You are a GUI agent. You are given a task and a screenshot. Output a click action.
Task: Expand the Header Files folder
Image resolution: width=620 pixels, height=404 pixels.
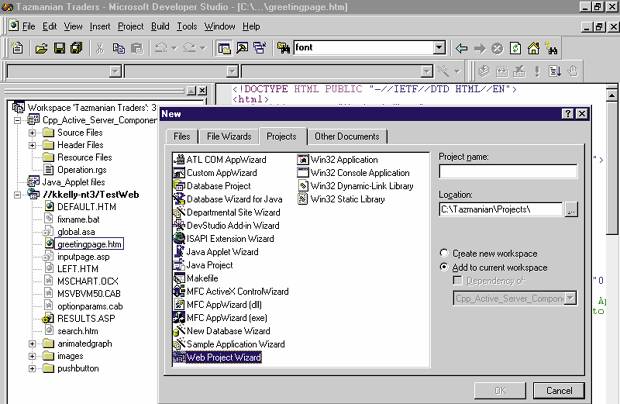click(32, 145)
